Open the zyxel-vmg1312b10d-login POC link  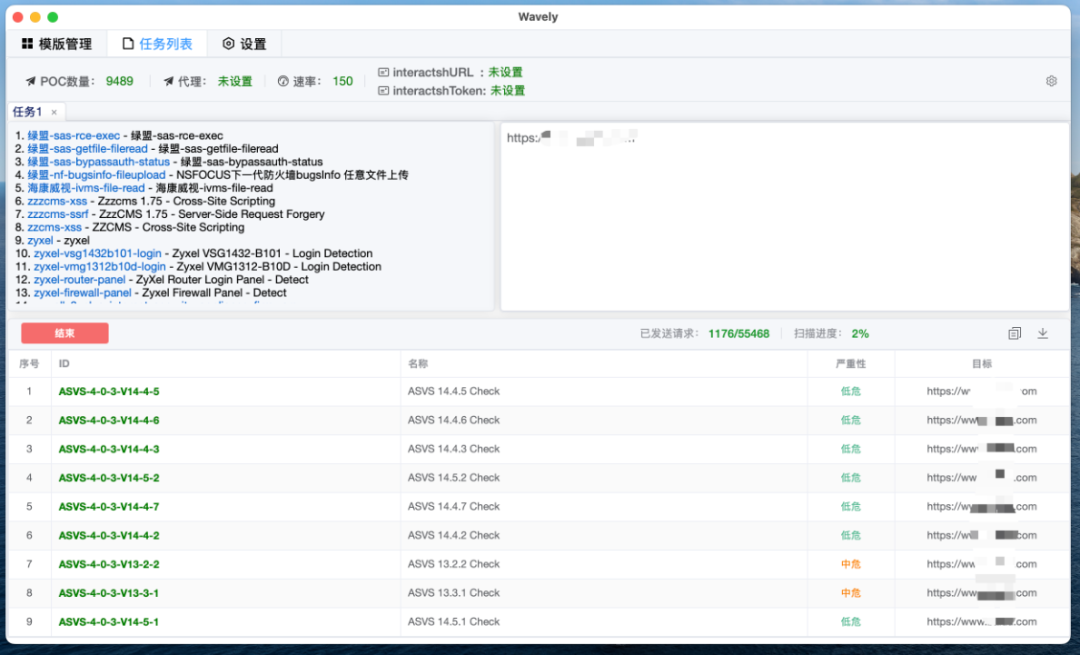(x=100, y=267)
